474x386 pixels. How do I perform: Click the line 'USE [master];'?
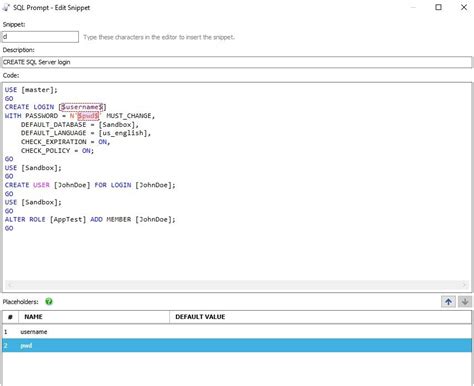[31, 90]
